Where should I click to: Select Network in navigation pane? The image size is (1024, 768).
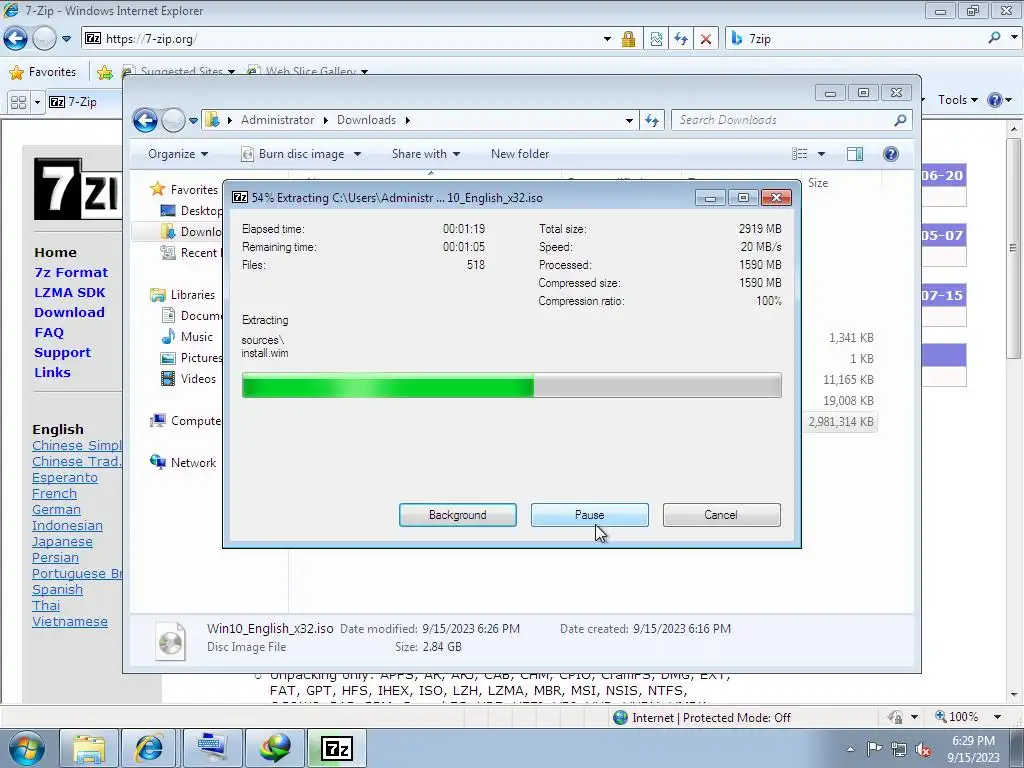pos(184,463)
